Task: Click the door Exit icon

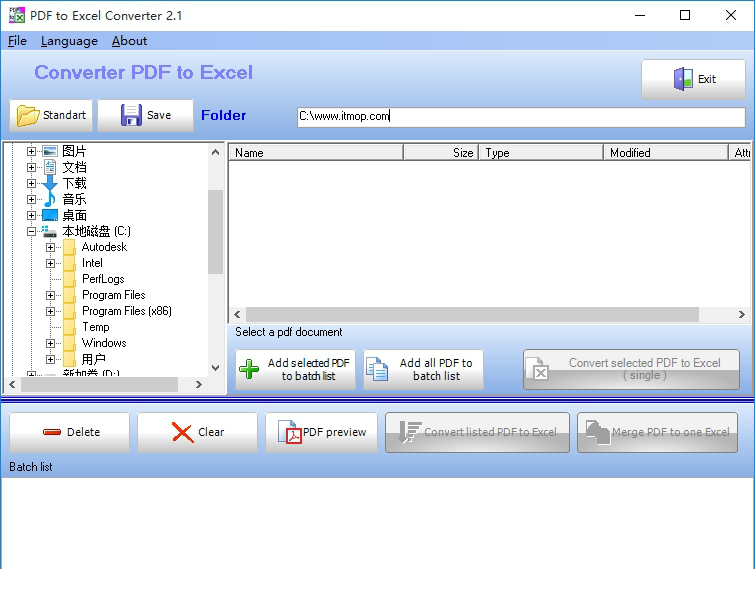Action: [x=683, y=79]
